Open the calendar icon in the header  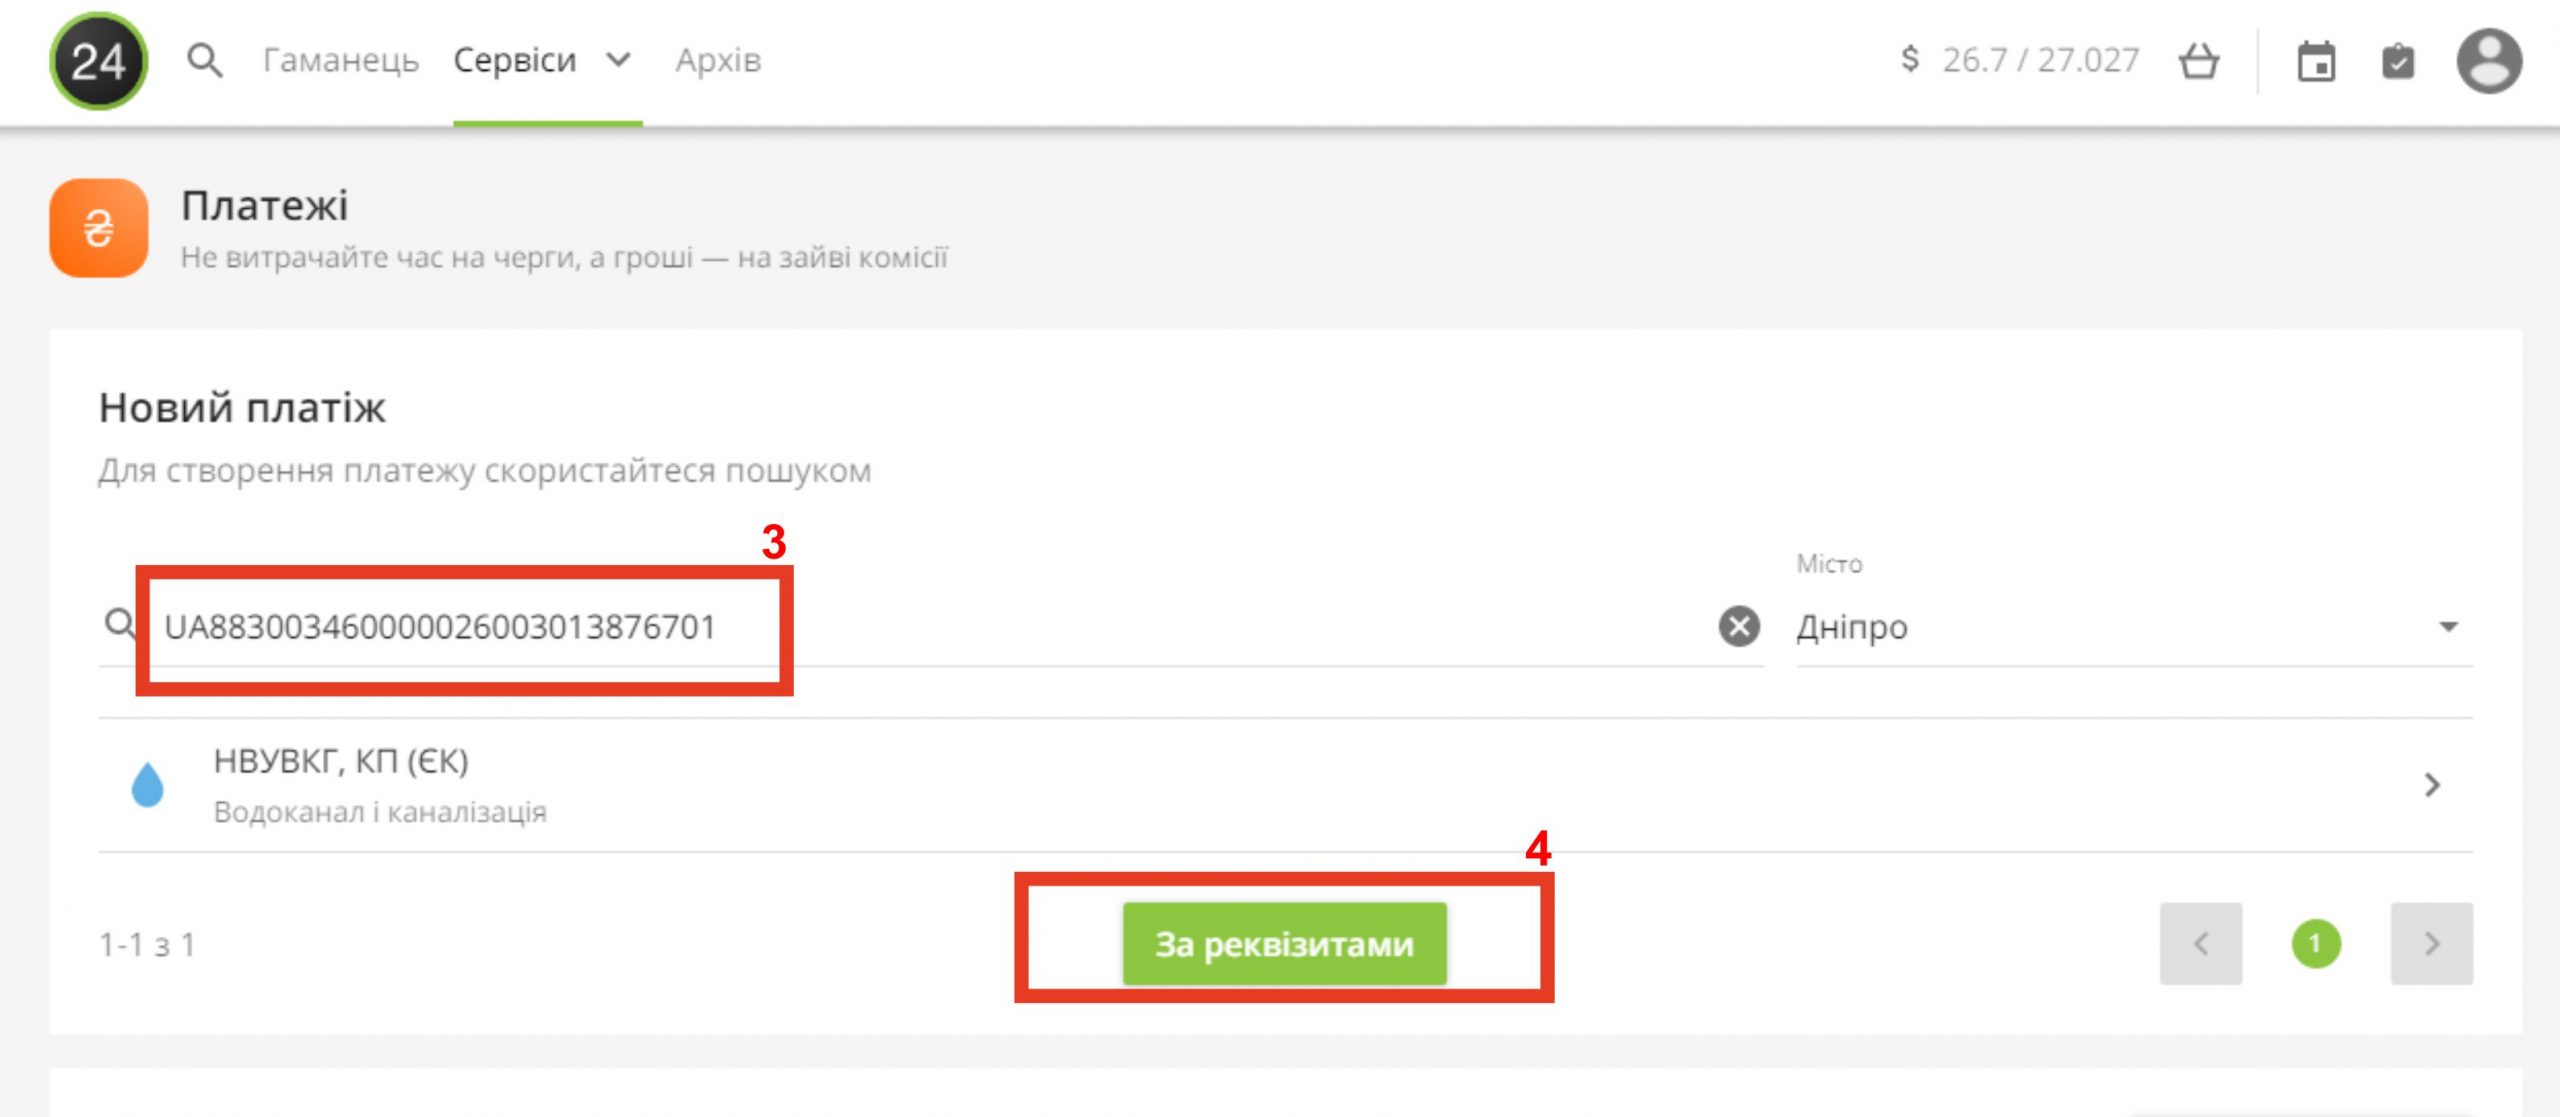[x=2316, y=62]
